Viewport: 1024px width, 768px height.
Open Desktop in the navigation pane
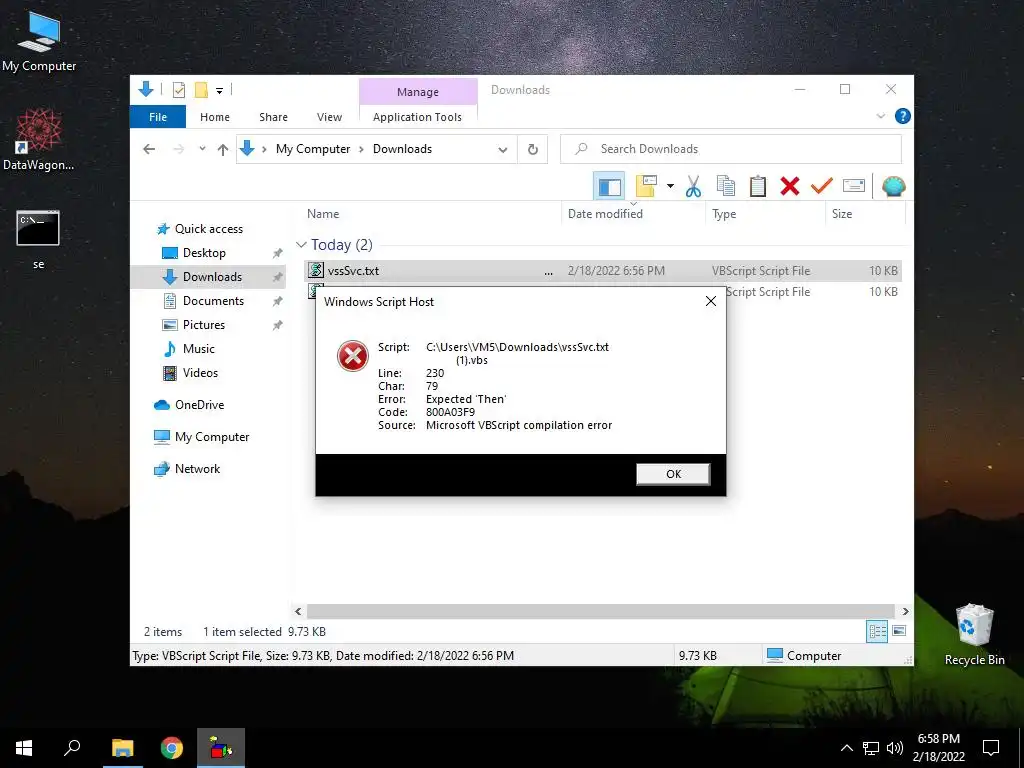204,253
